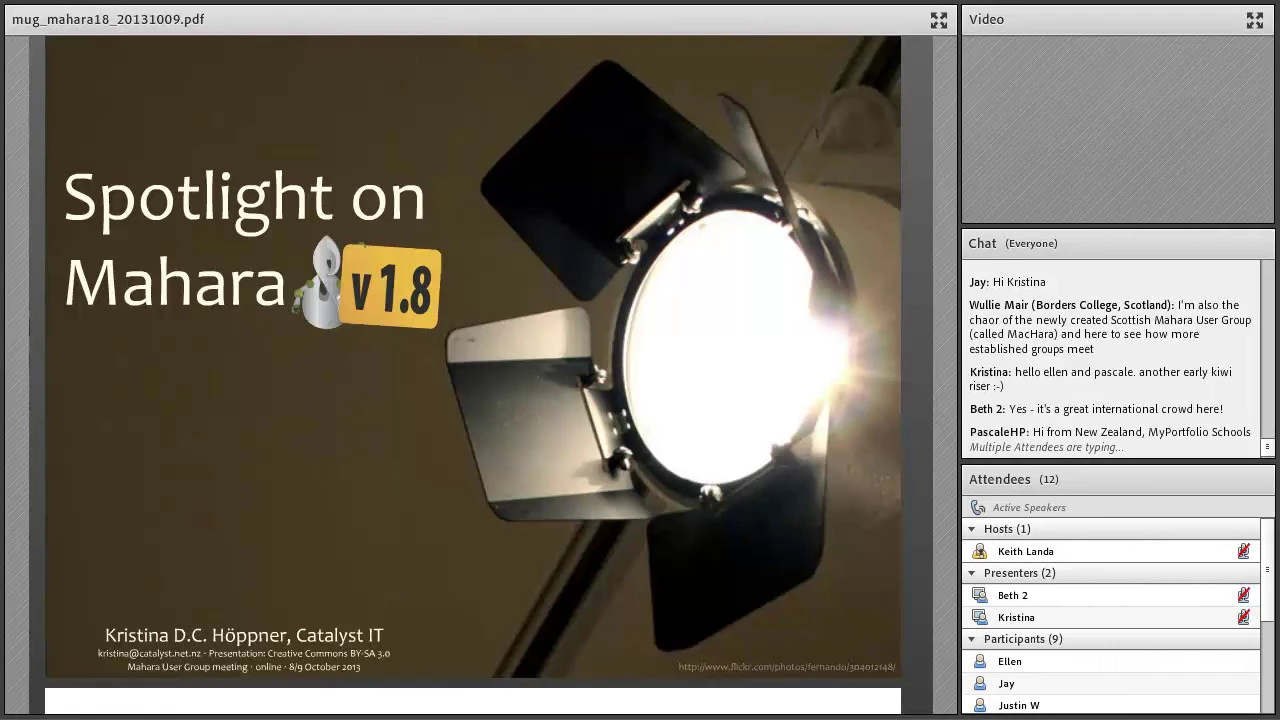Click the Attendees list scrollbar thumb

[1267, 571]
